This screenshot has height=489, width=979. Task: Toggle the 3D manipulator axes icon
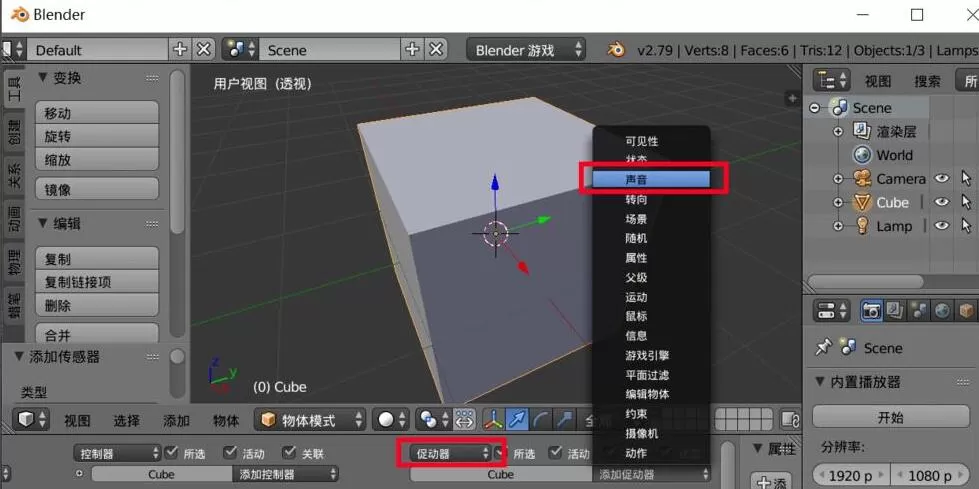(493, 420)
